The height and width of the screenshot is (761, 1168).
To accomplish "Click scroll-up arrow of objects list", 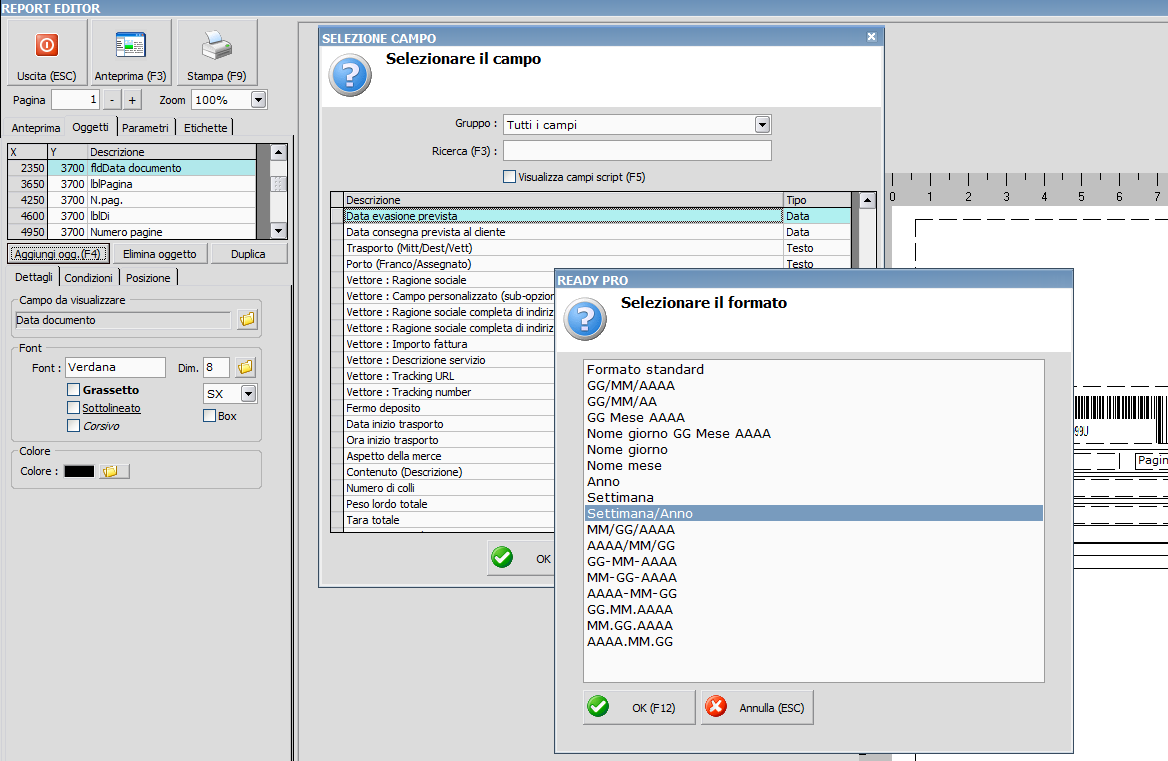I will point(279,152).
